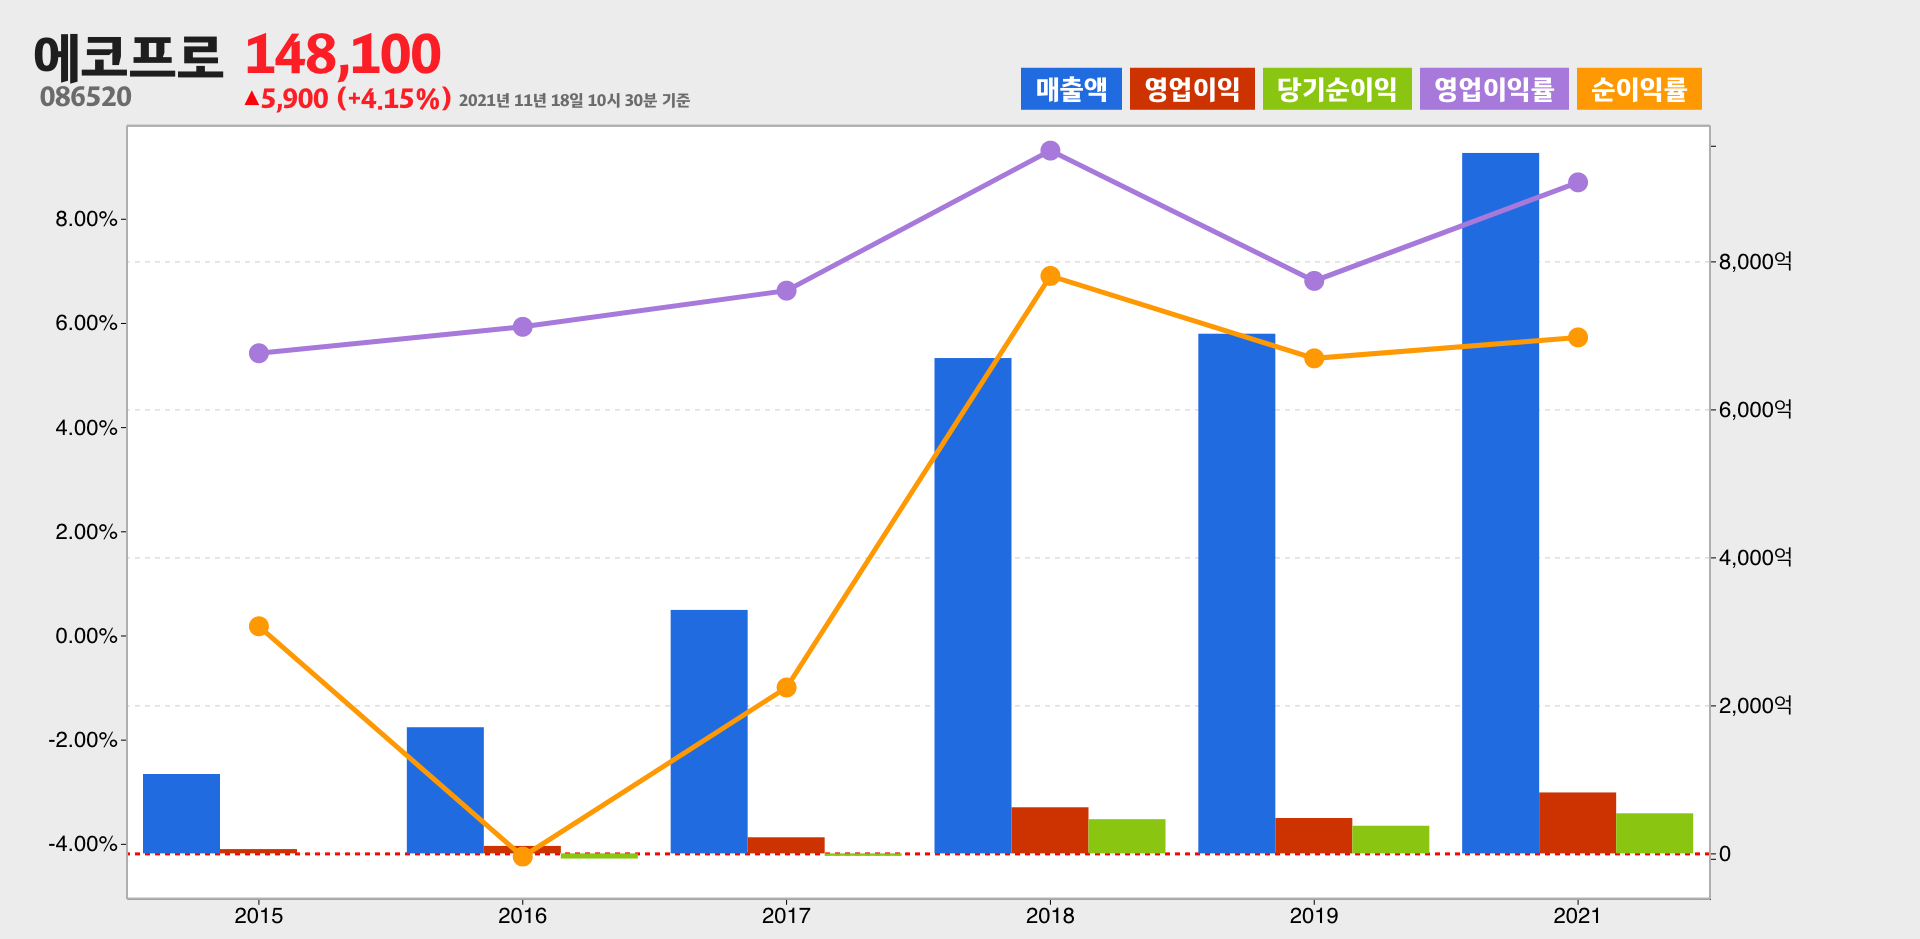Click the -2.00% left axis label
The height and width of the screenshot is (939, 1920).
(83, 740)
